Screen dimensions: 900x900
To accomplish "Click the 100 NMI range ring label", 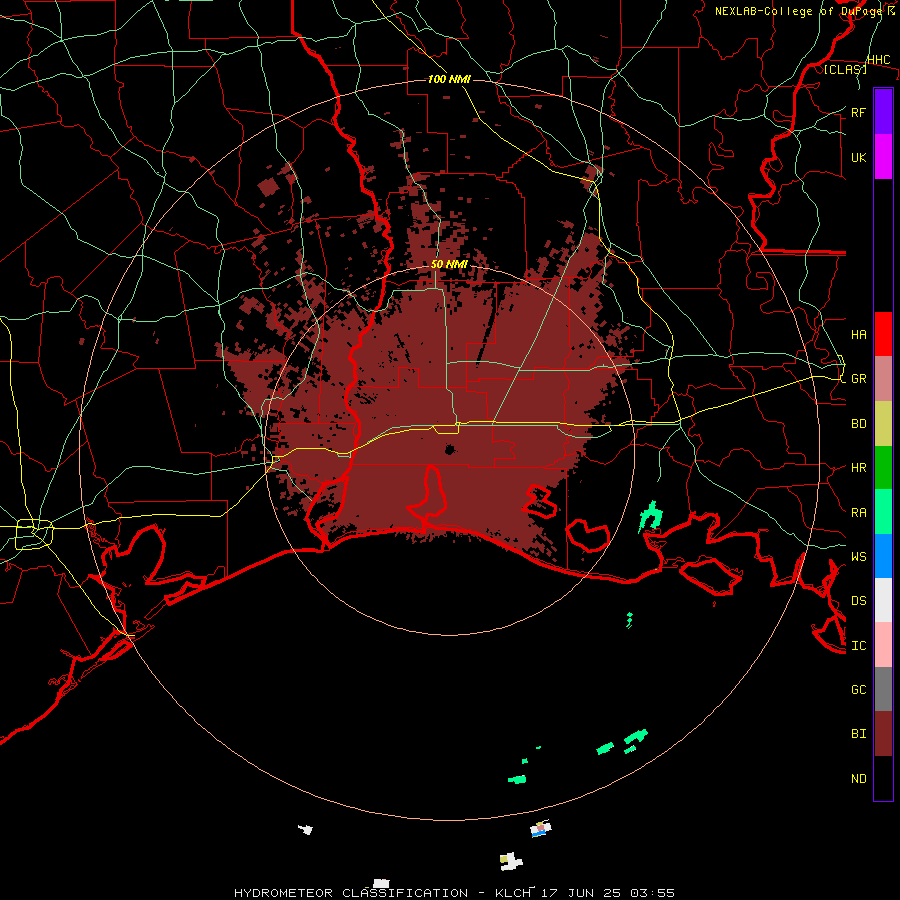I will (x=449, y=79).
